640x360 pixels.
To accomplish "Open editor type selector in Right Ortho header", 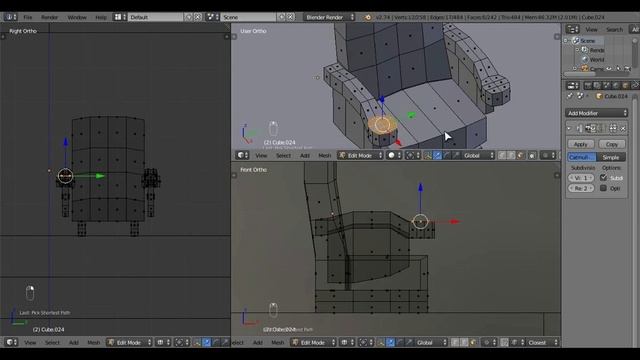I will coord(11,342).
